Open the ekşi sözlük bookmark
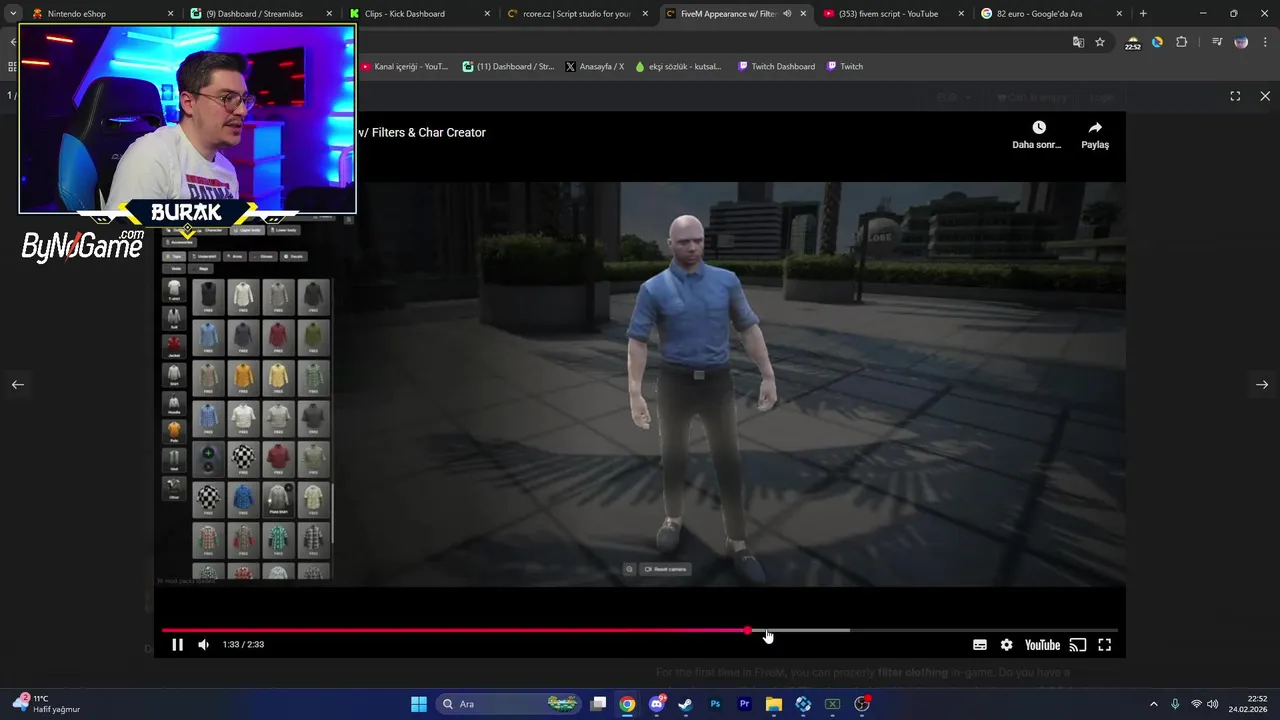The width and height of the screenshot is (1280, 720). click(x=679, y=67)
